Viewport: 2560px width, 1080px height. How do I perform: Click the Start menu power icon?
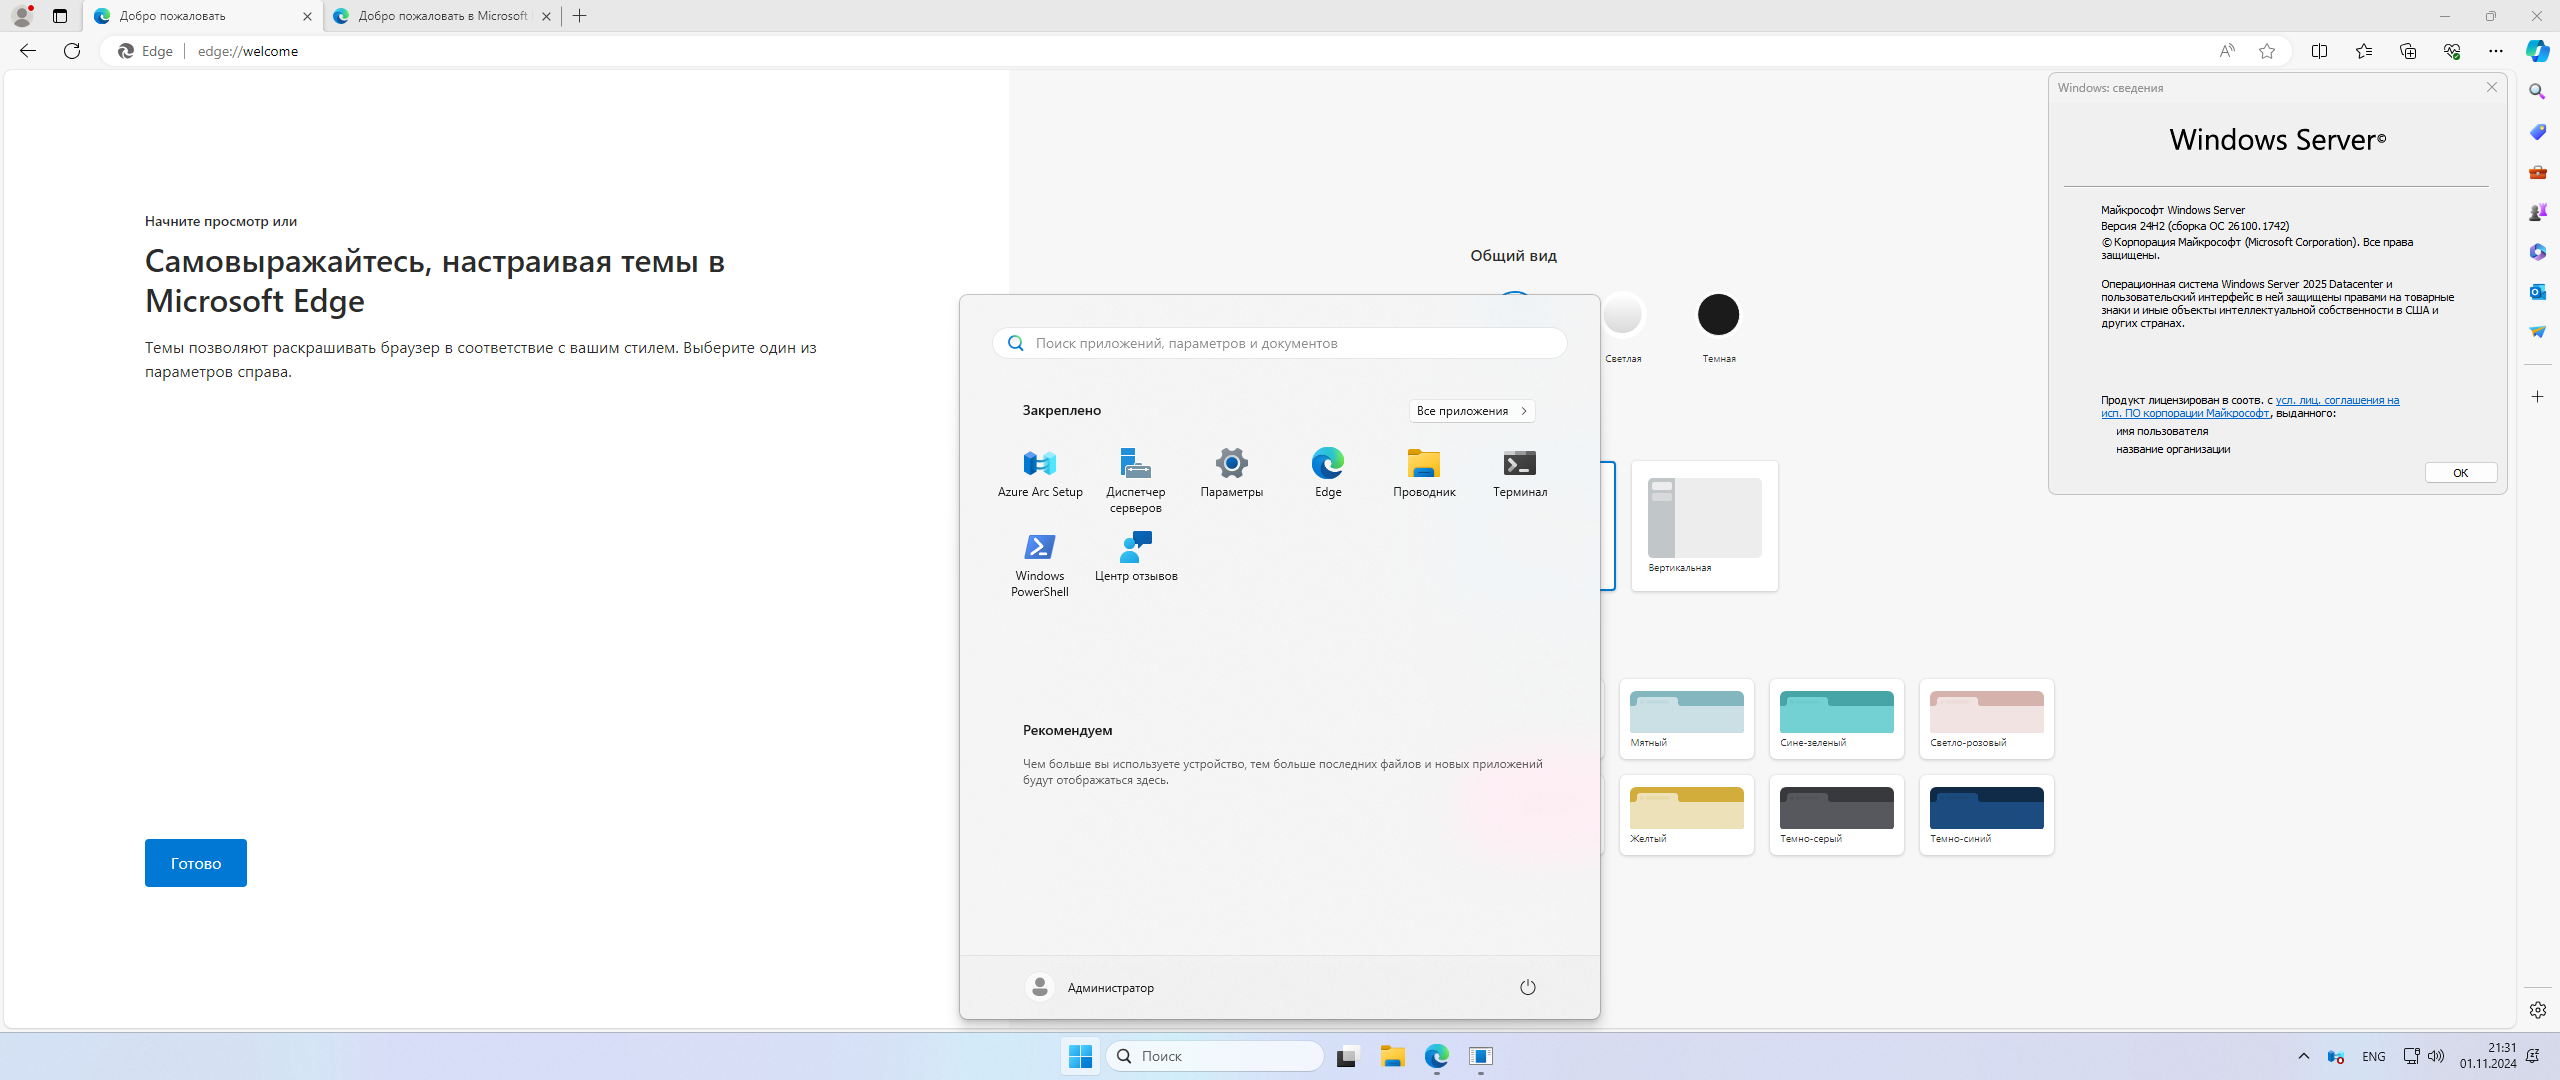[x=1527, y=988]
